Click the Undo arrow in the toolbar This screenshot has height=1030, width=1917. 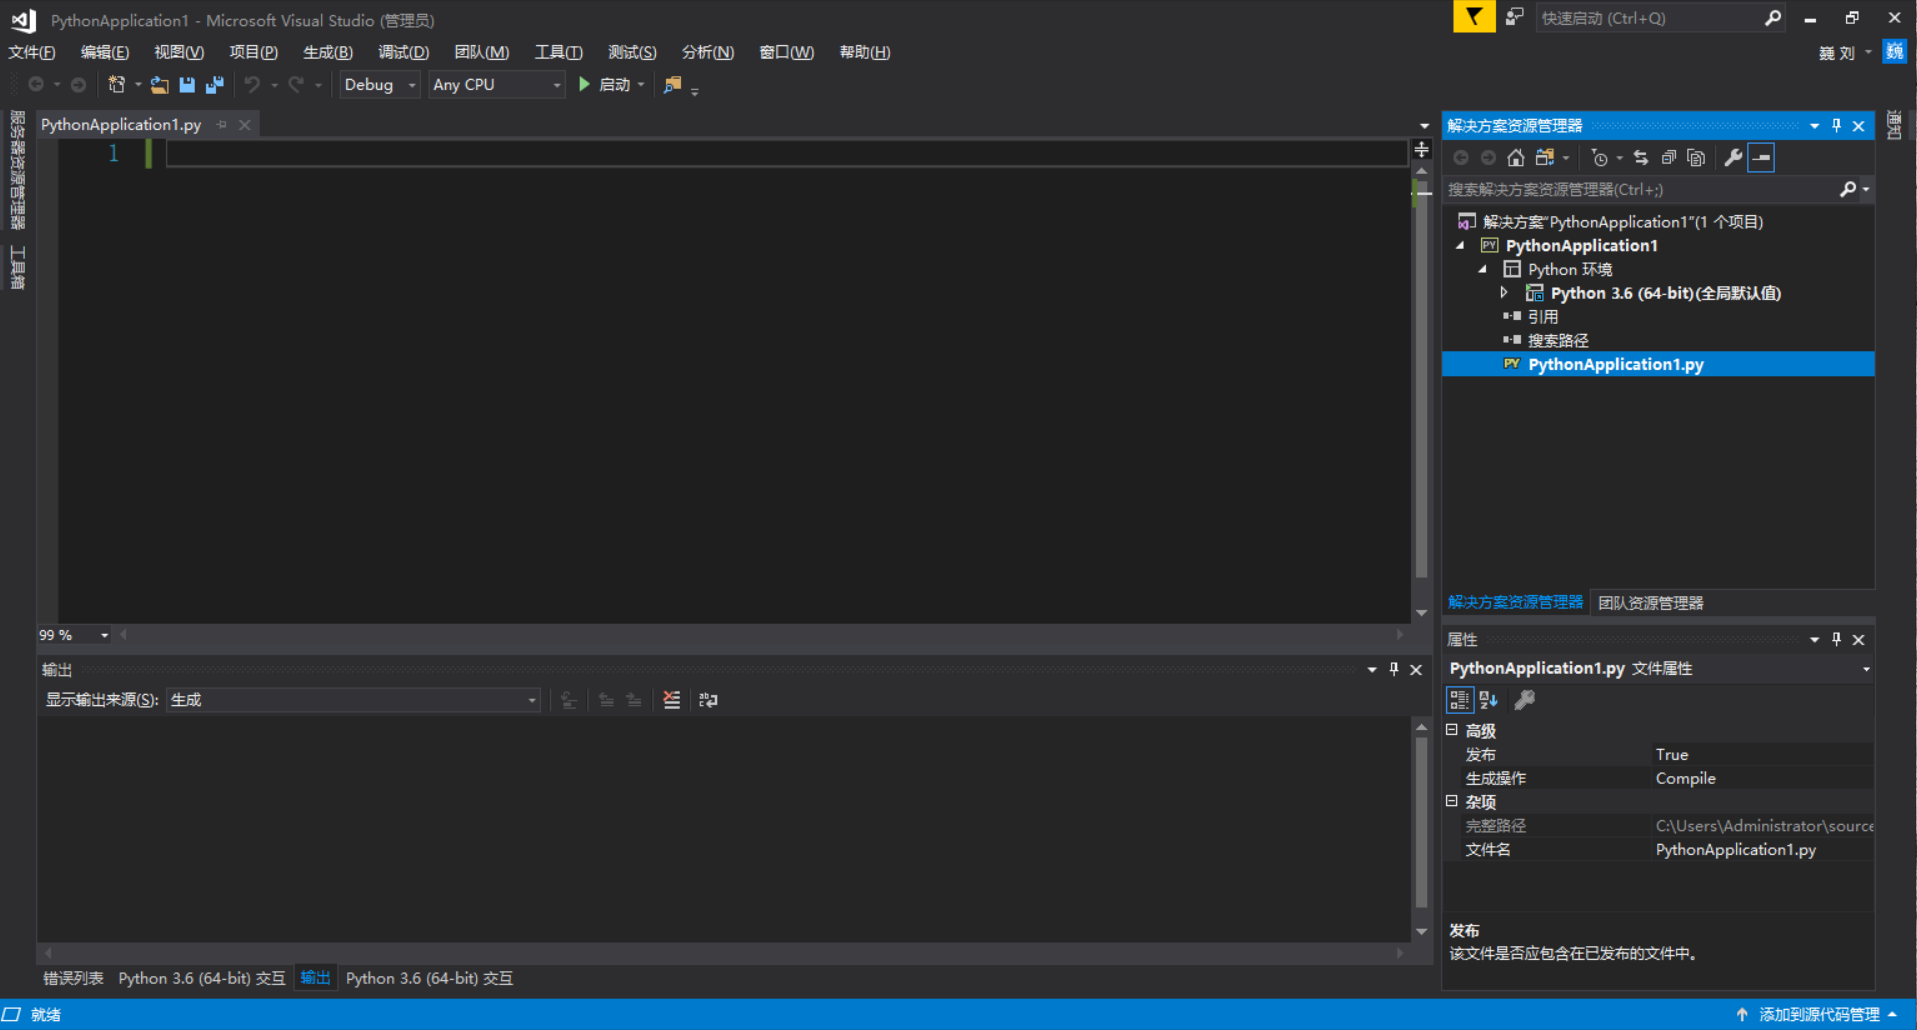[252, 85]
